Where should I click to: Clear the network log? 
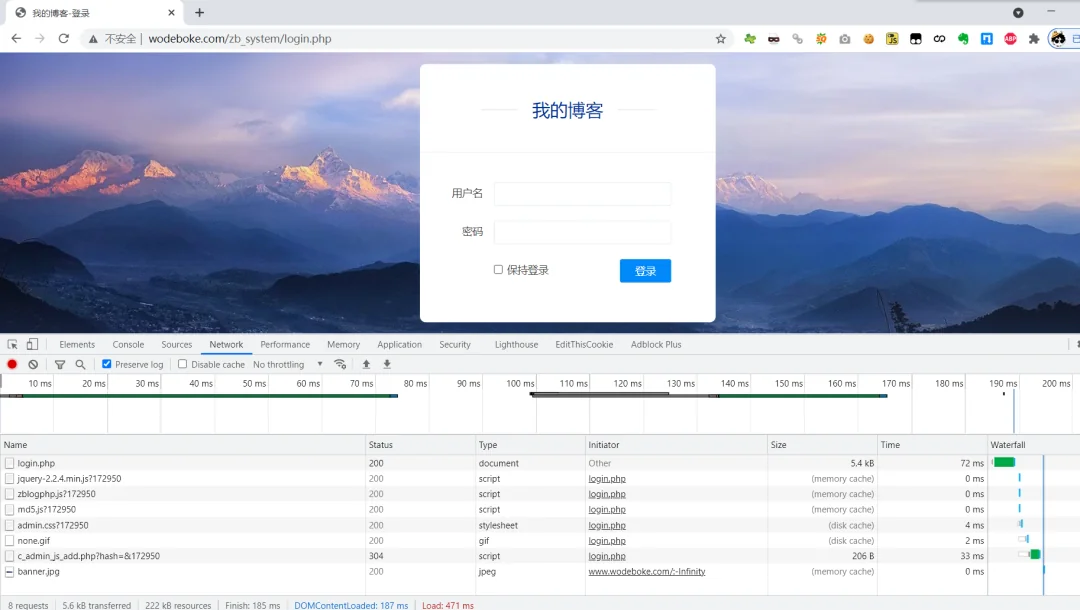33,364
